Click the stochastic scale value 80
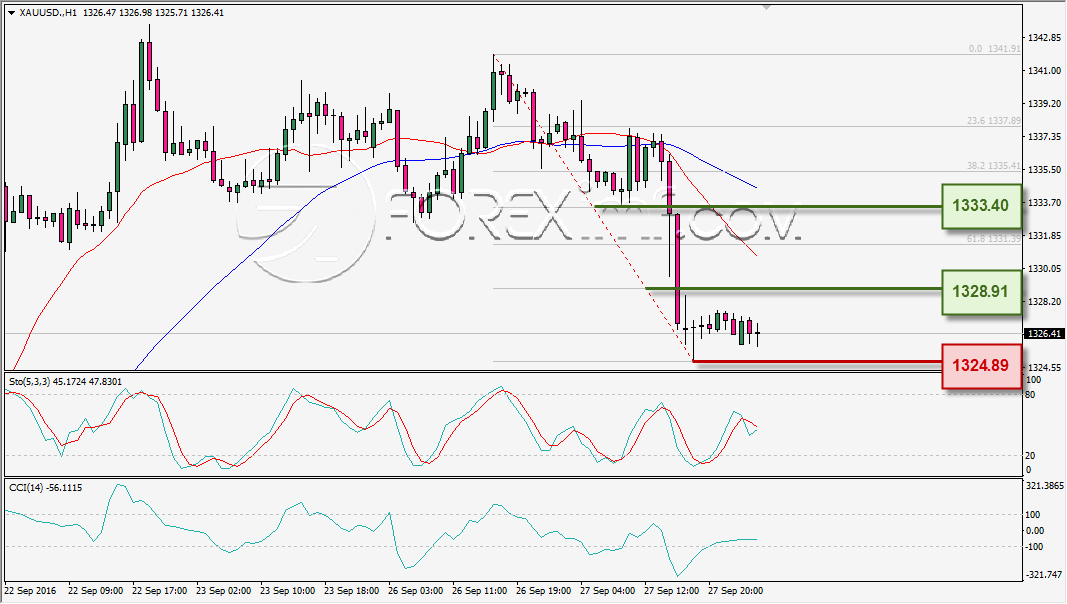This screenshot has height=604, width=1067. pos(1030,395)
